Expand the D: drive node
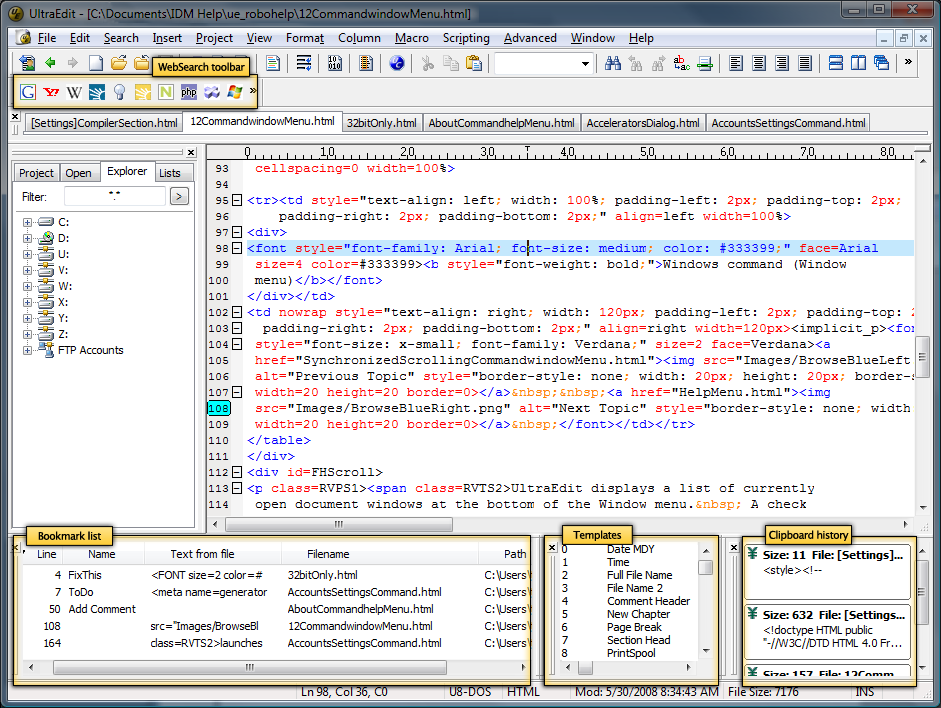The image size is (941, 708). (x=27, y=238)
